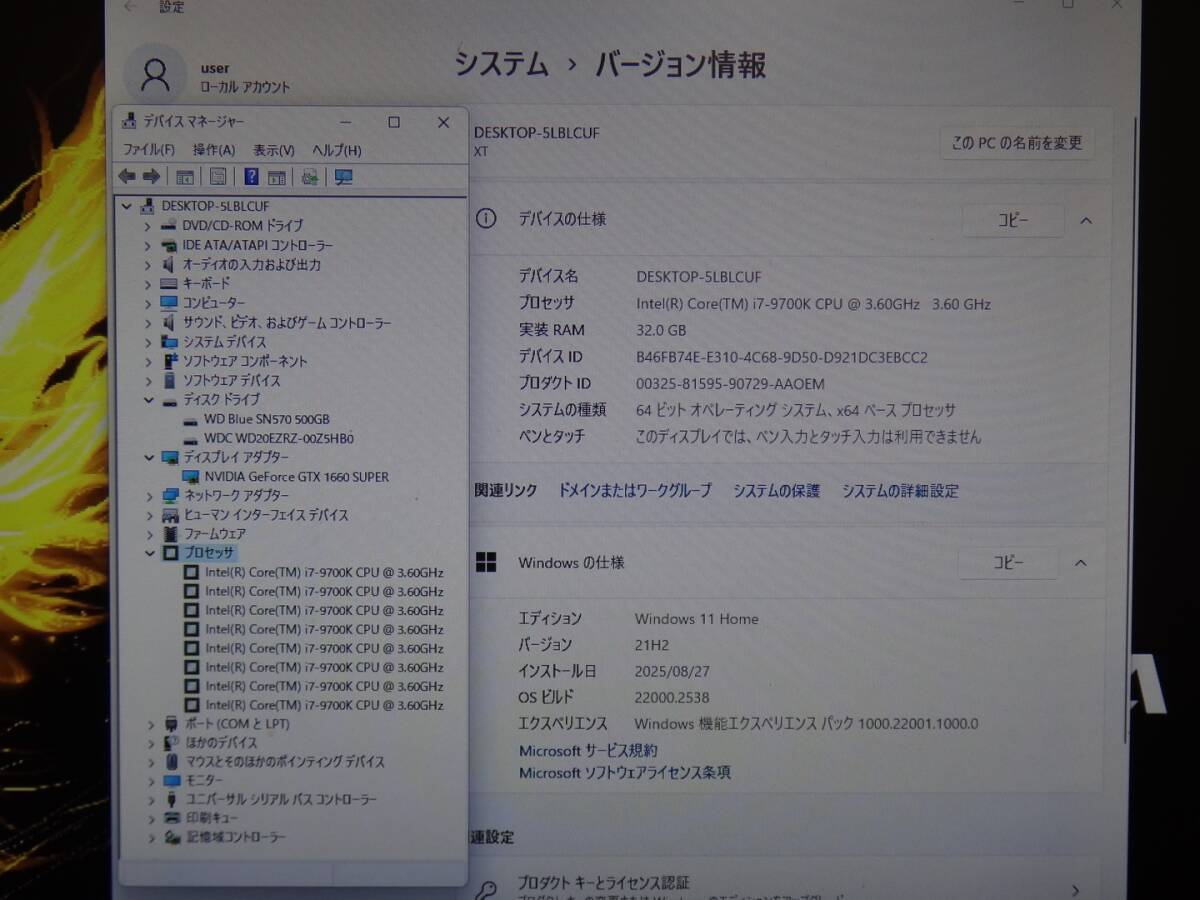This screenshot has height=900, width=1200.
Task: Open システムの詳細設定 link
Action: click(x=900, y=491)
